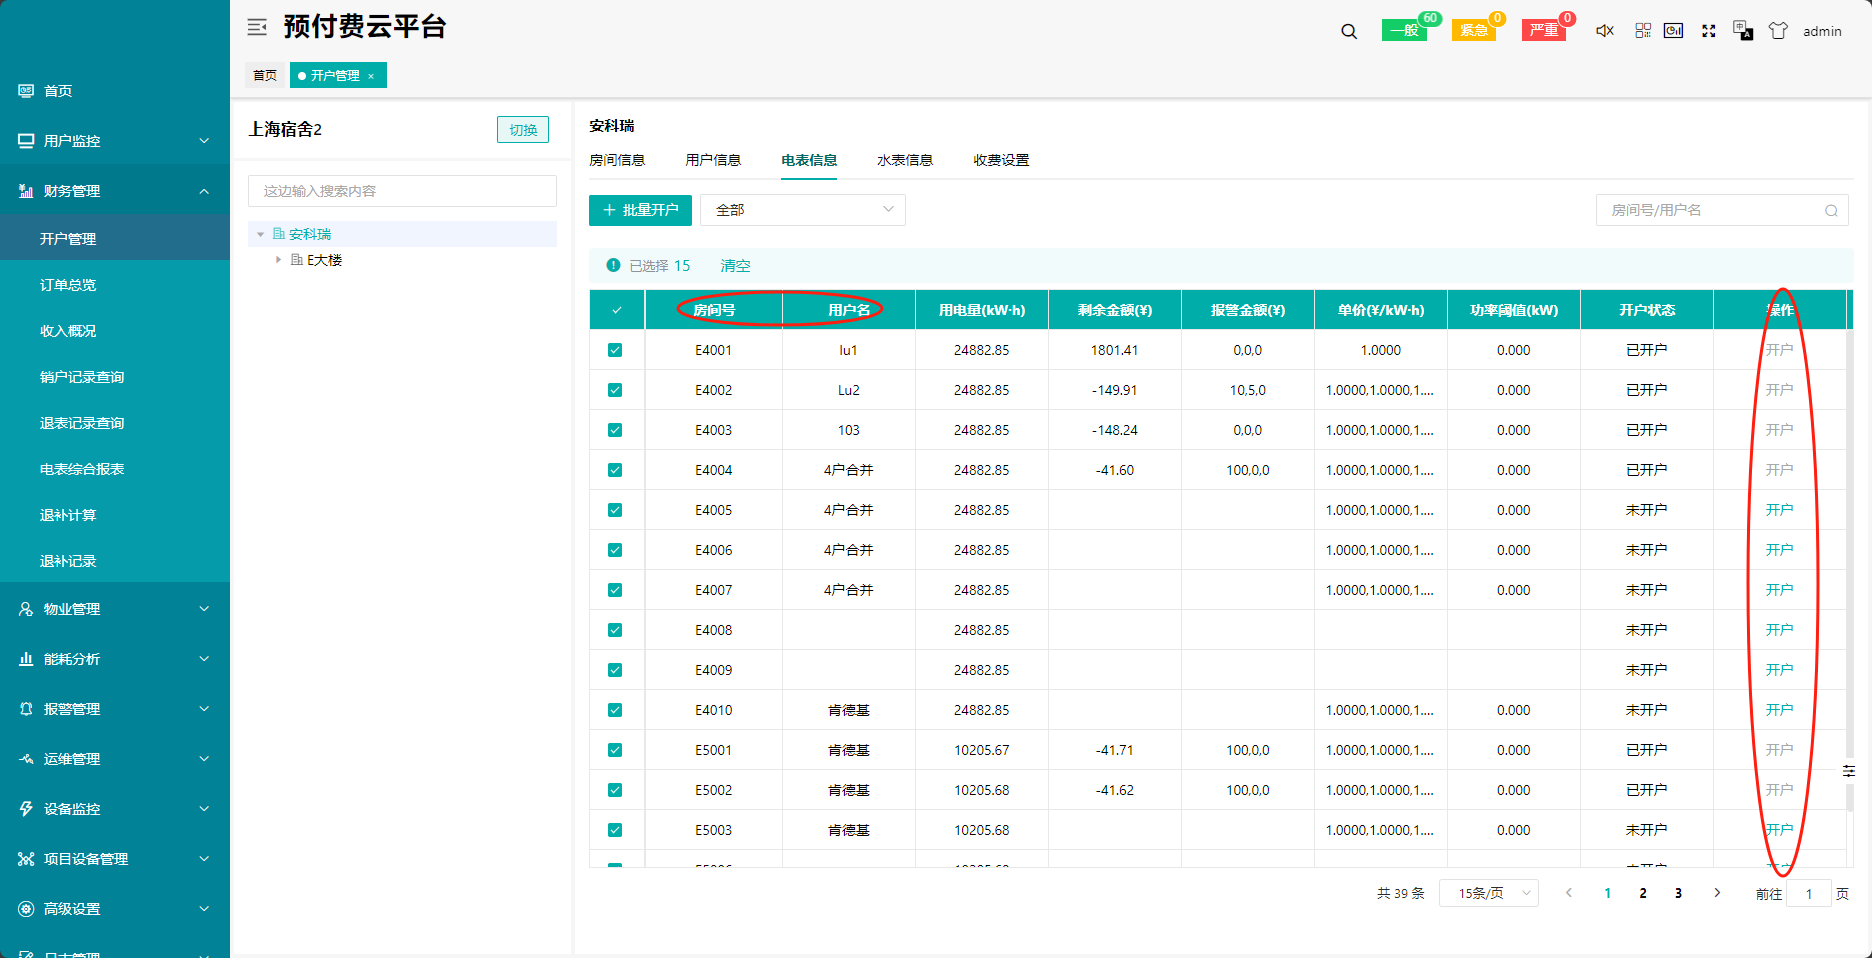This screenshot has height=958, width=1872.
Task: Enter fullscreen using the expand icon
Action: [x=1709, y=31]
